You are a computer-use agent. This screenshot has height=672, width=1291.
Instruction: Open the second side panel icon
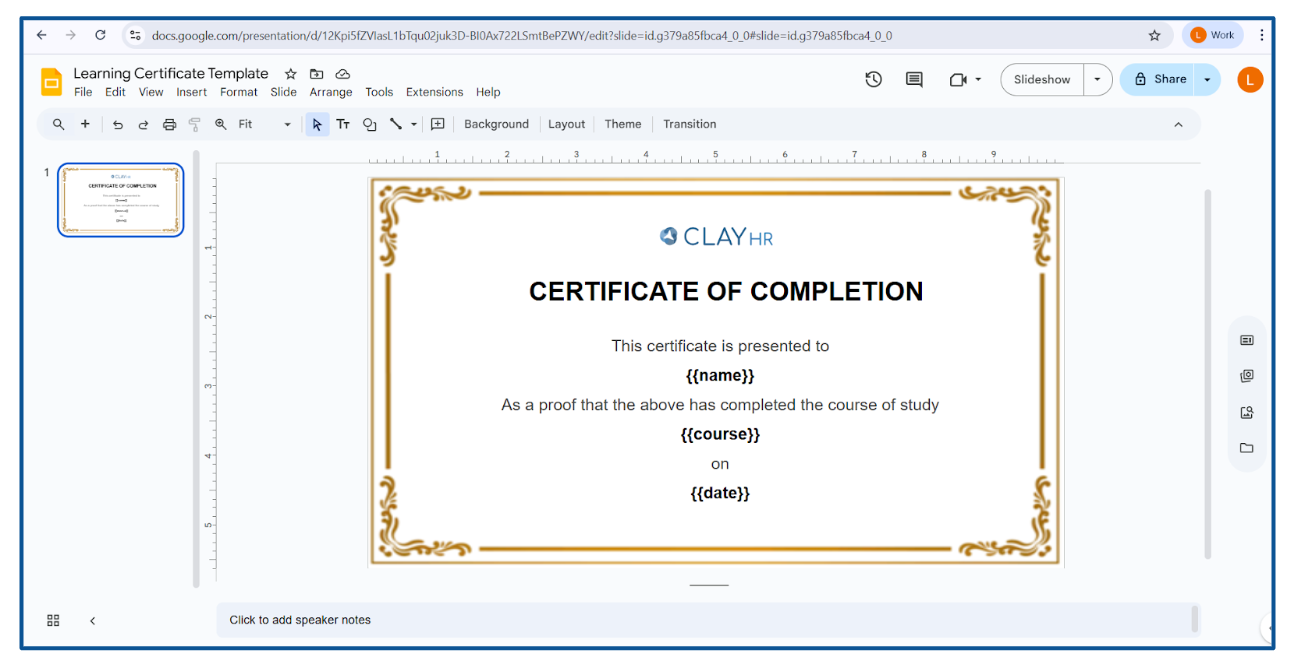[x=1246, y=376]
